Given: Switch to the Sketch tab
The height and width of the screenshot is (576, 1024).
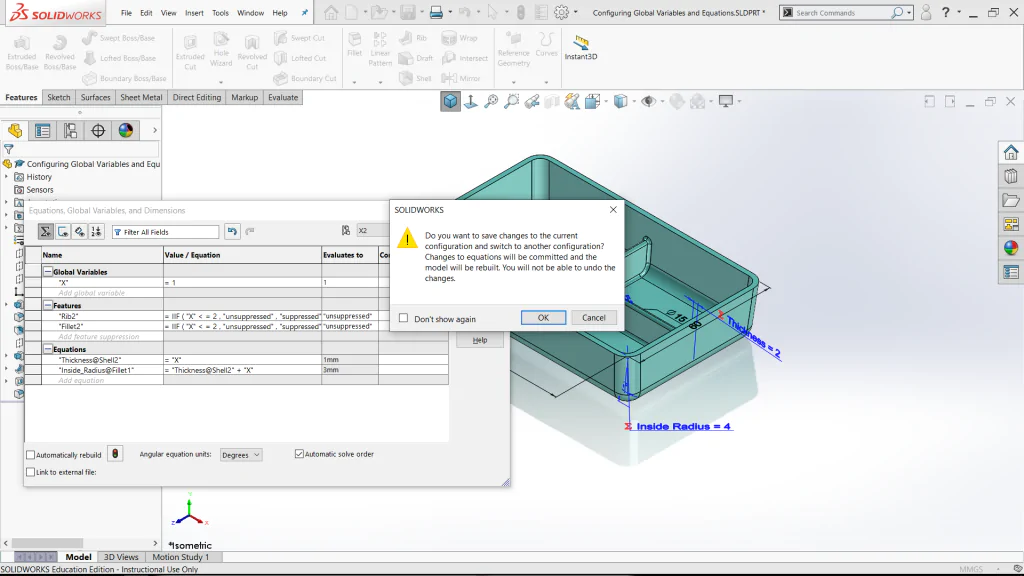Looking at the screenshot, I should click(59, 97).
